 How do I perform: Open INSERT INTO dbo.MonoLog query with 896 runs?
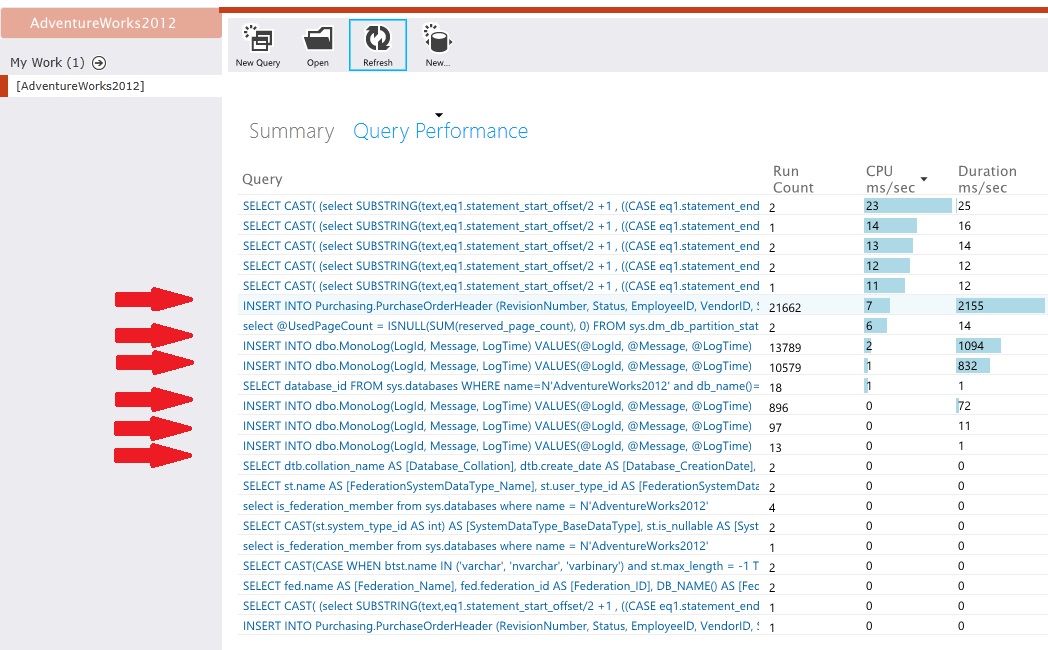click(x=497, y=406)
